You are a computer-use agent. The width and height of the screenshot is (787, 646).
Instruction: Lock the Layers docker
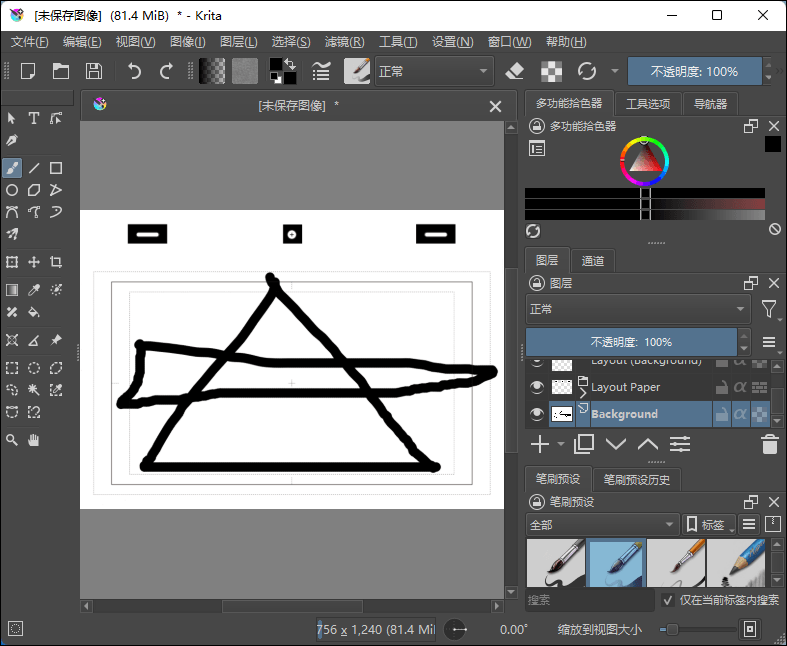tap(537, 283)
